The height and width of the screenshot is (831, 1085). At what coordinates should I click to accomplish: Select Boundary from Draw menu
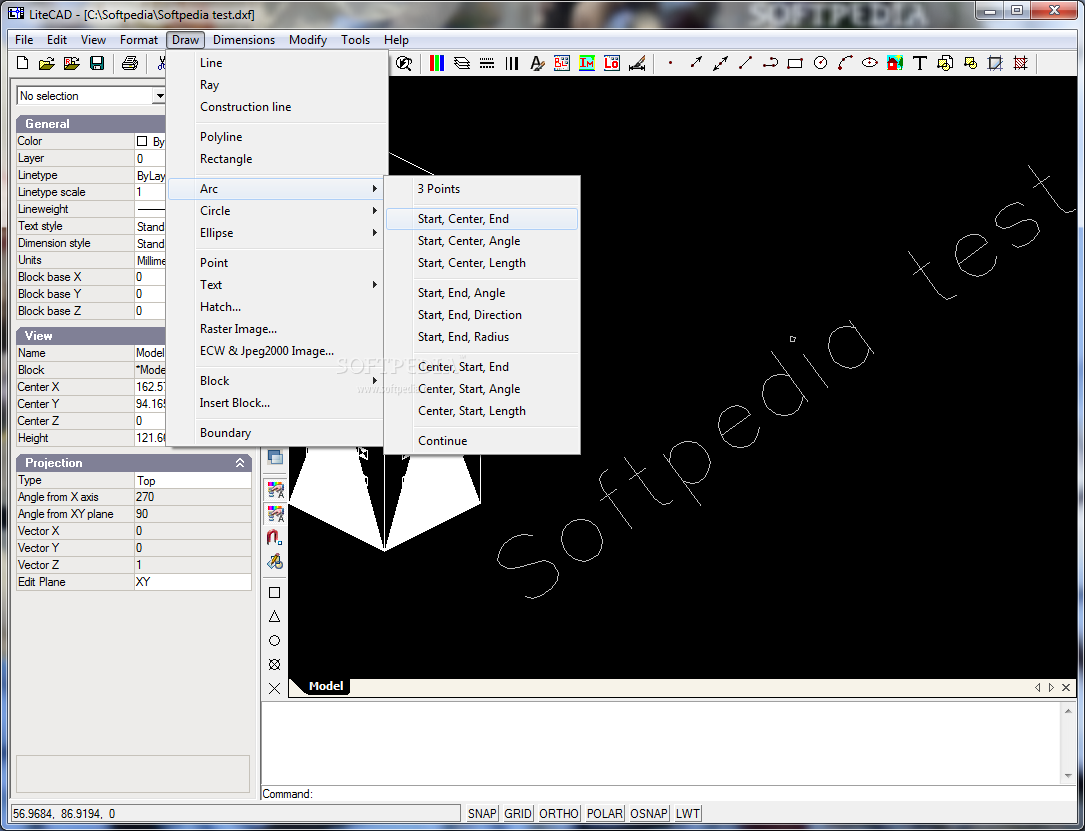pos(277,433)
